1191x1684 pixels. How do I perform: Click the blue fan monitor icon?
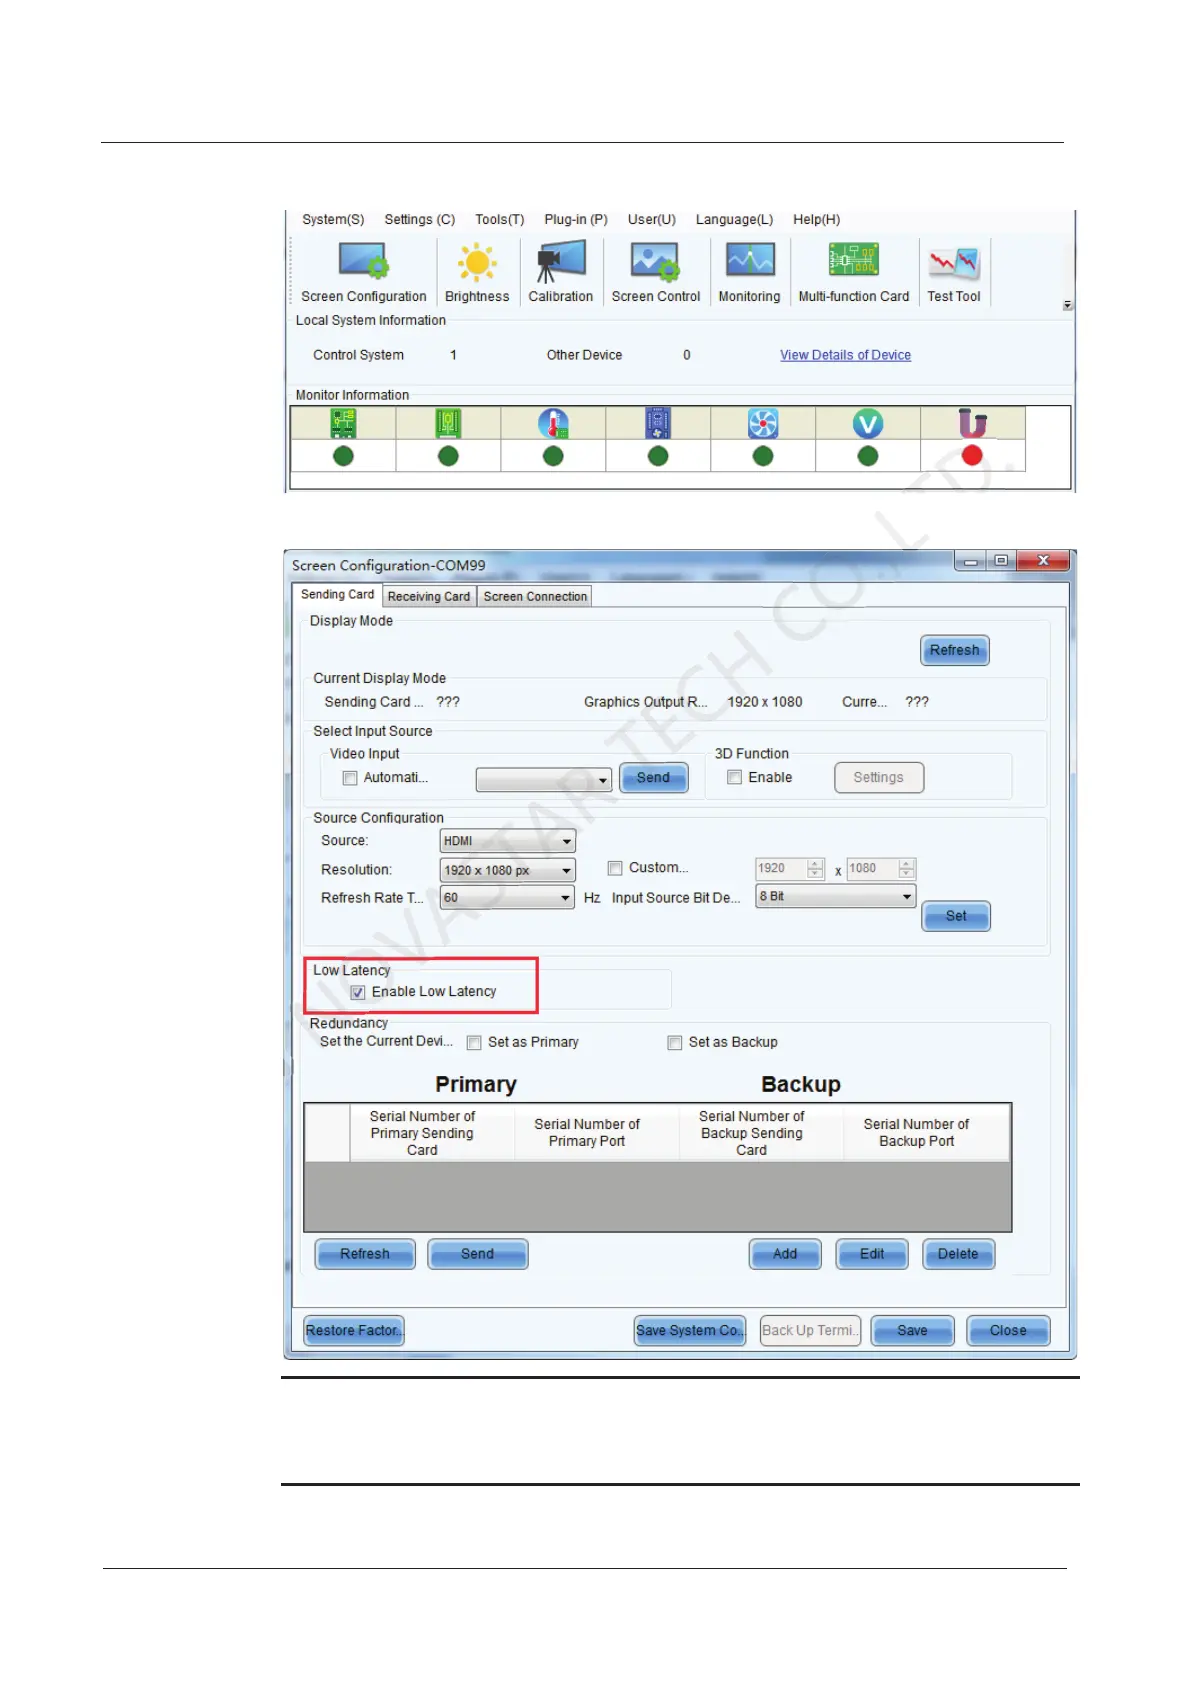(x=763, y=423)
